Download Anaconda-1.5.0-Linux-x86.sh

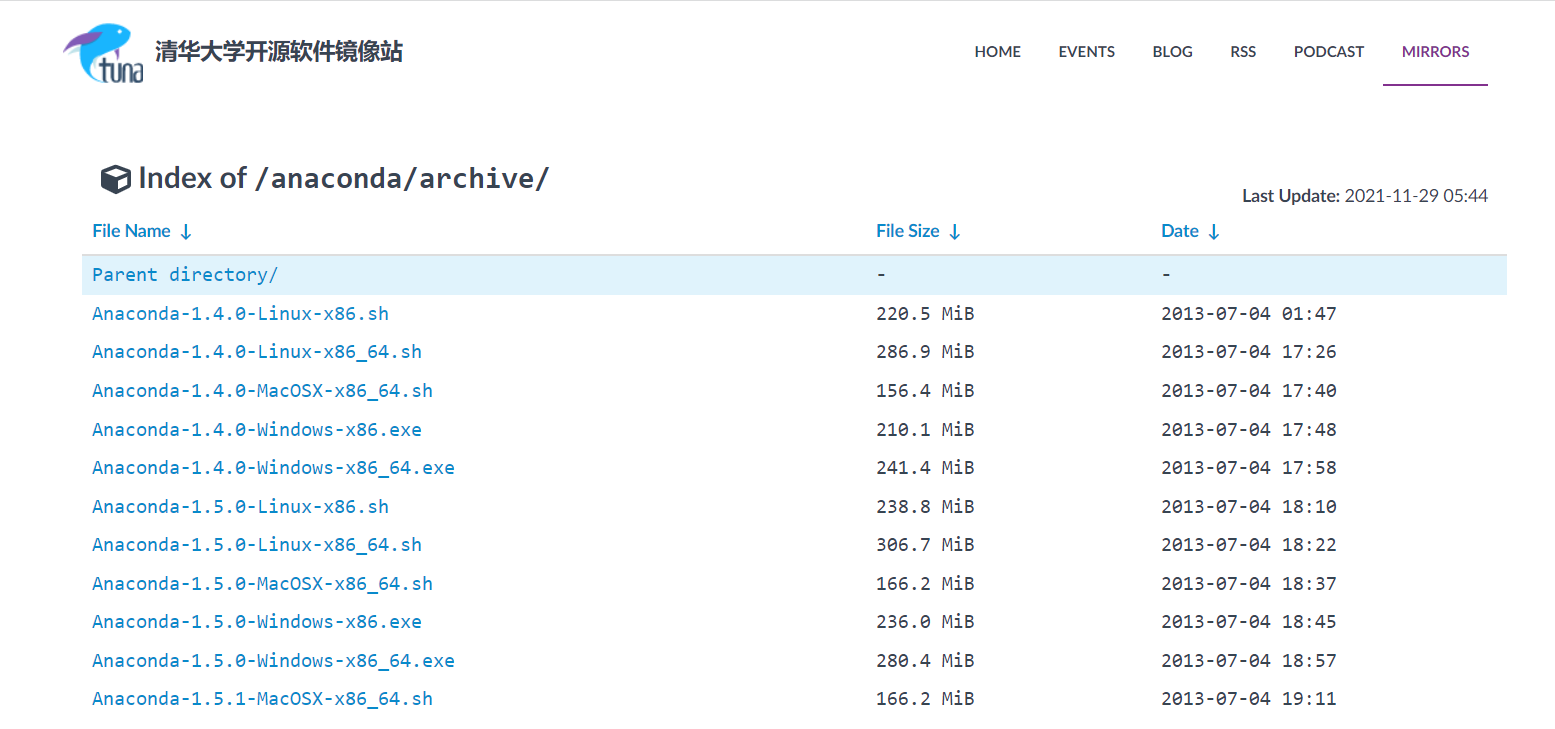(x=240, y=506)
